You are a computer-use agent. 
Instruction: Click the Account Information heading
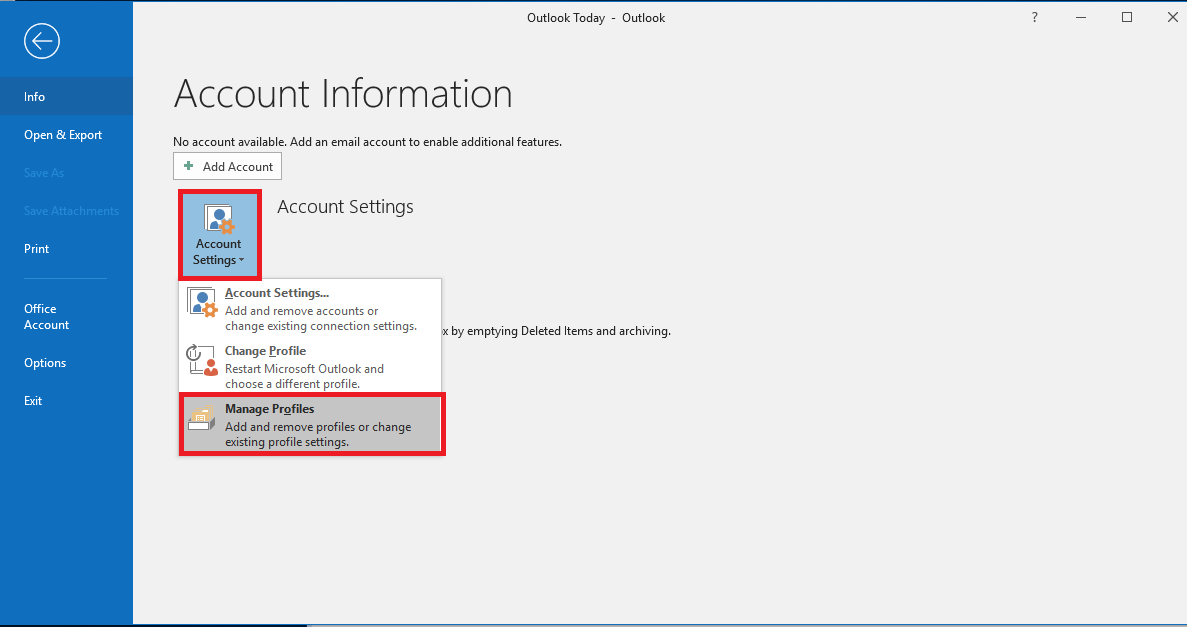tap(343, 94)
